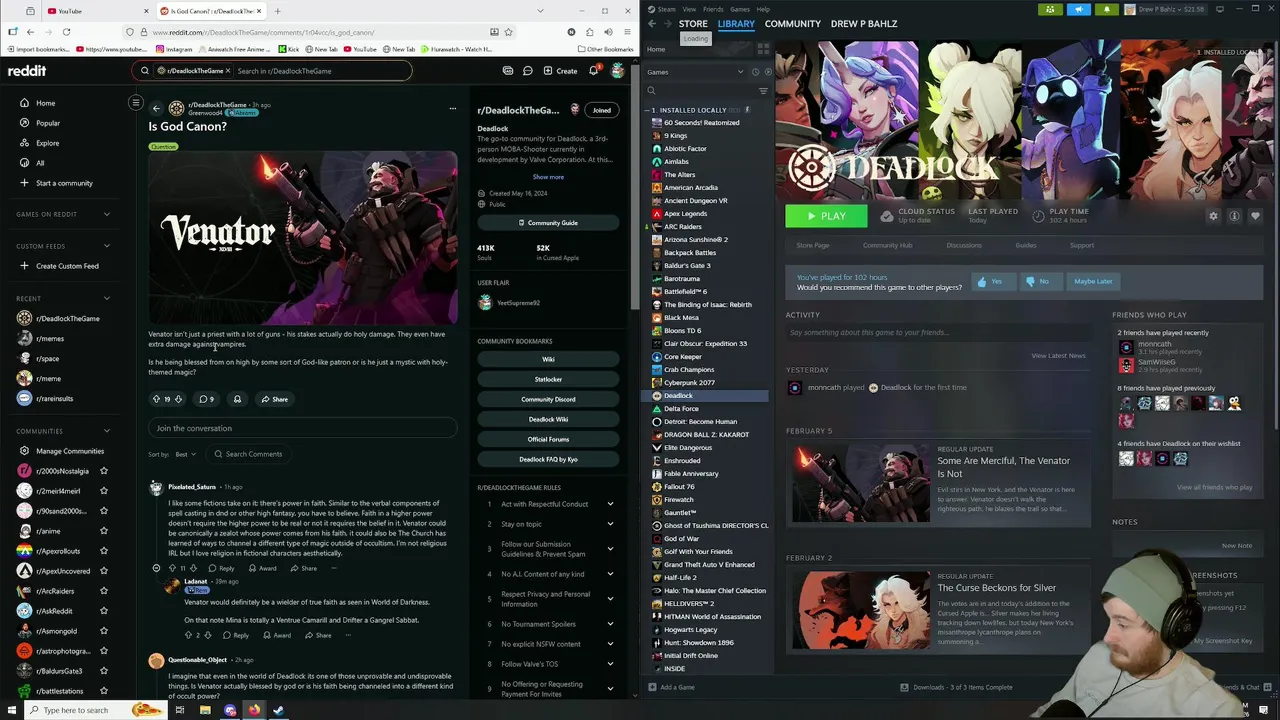
Task: Expand rule 1 Act with Respectful Conduct
Action: [610, 504]
